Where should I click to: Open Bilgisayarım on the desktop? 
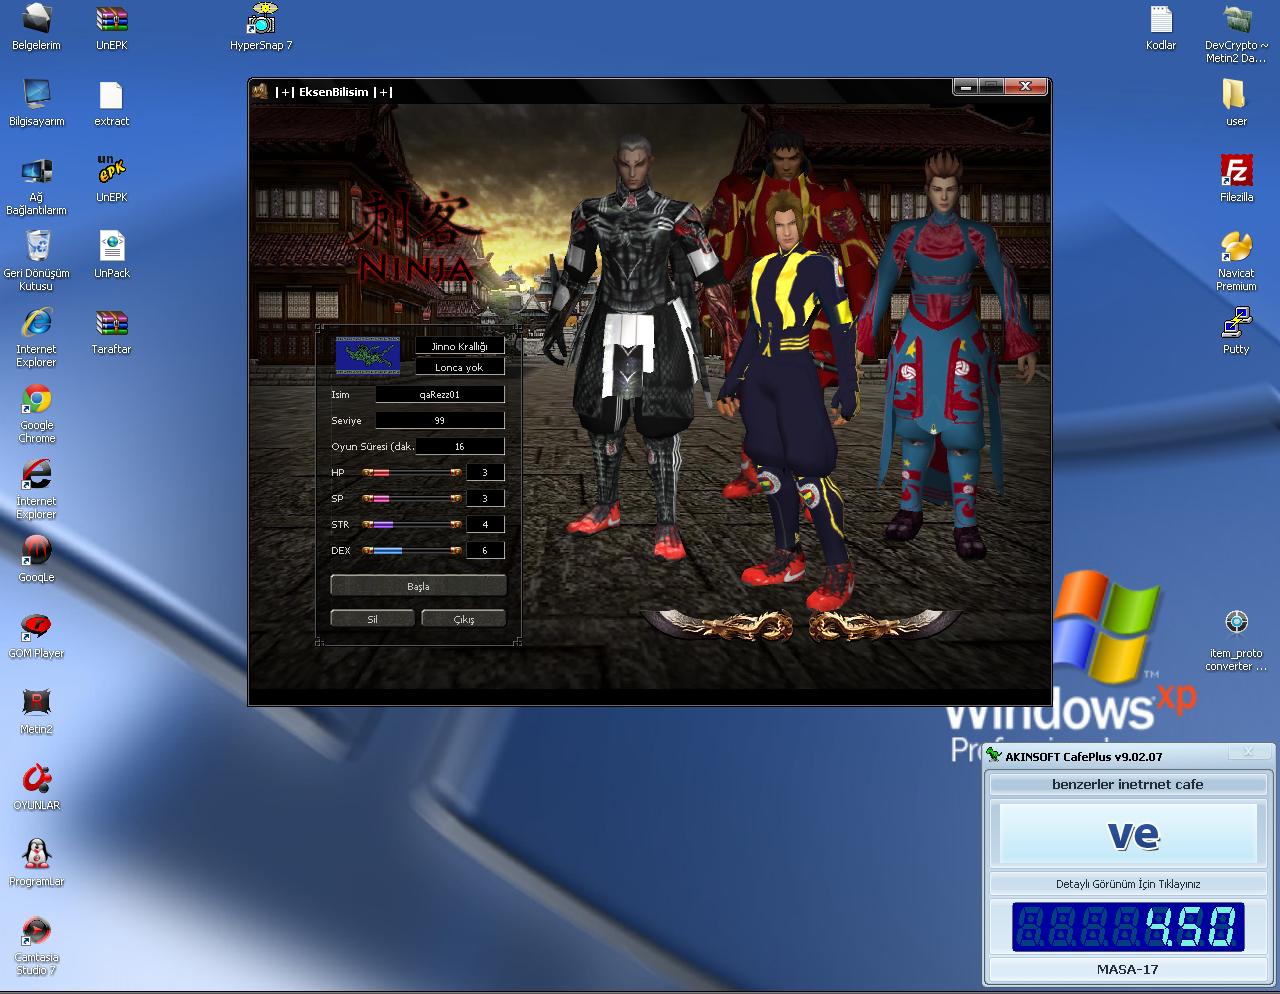[x=36, y=103]
